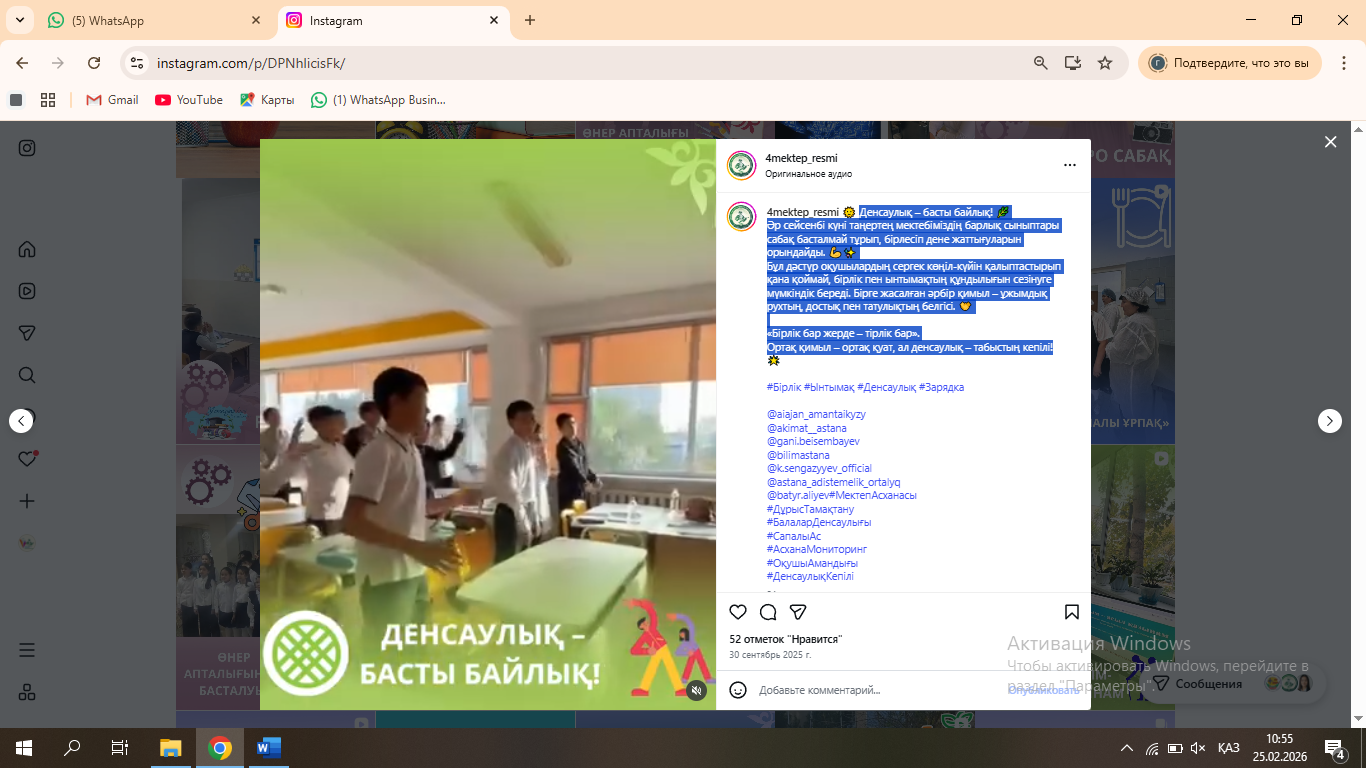Image resolution: width=1366 pixels, height=768 pixels.
Task: Open Search magnifier in Instagram sidebar
Action: click(27, 375)
